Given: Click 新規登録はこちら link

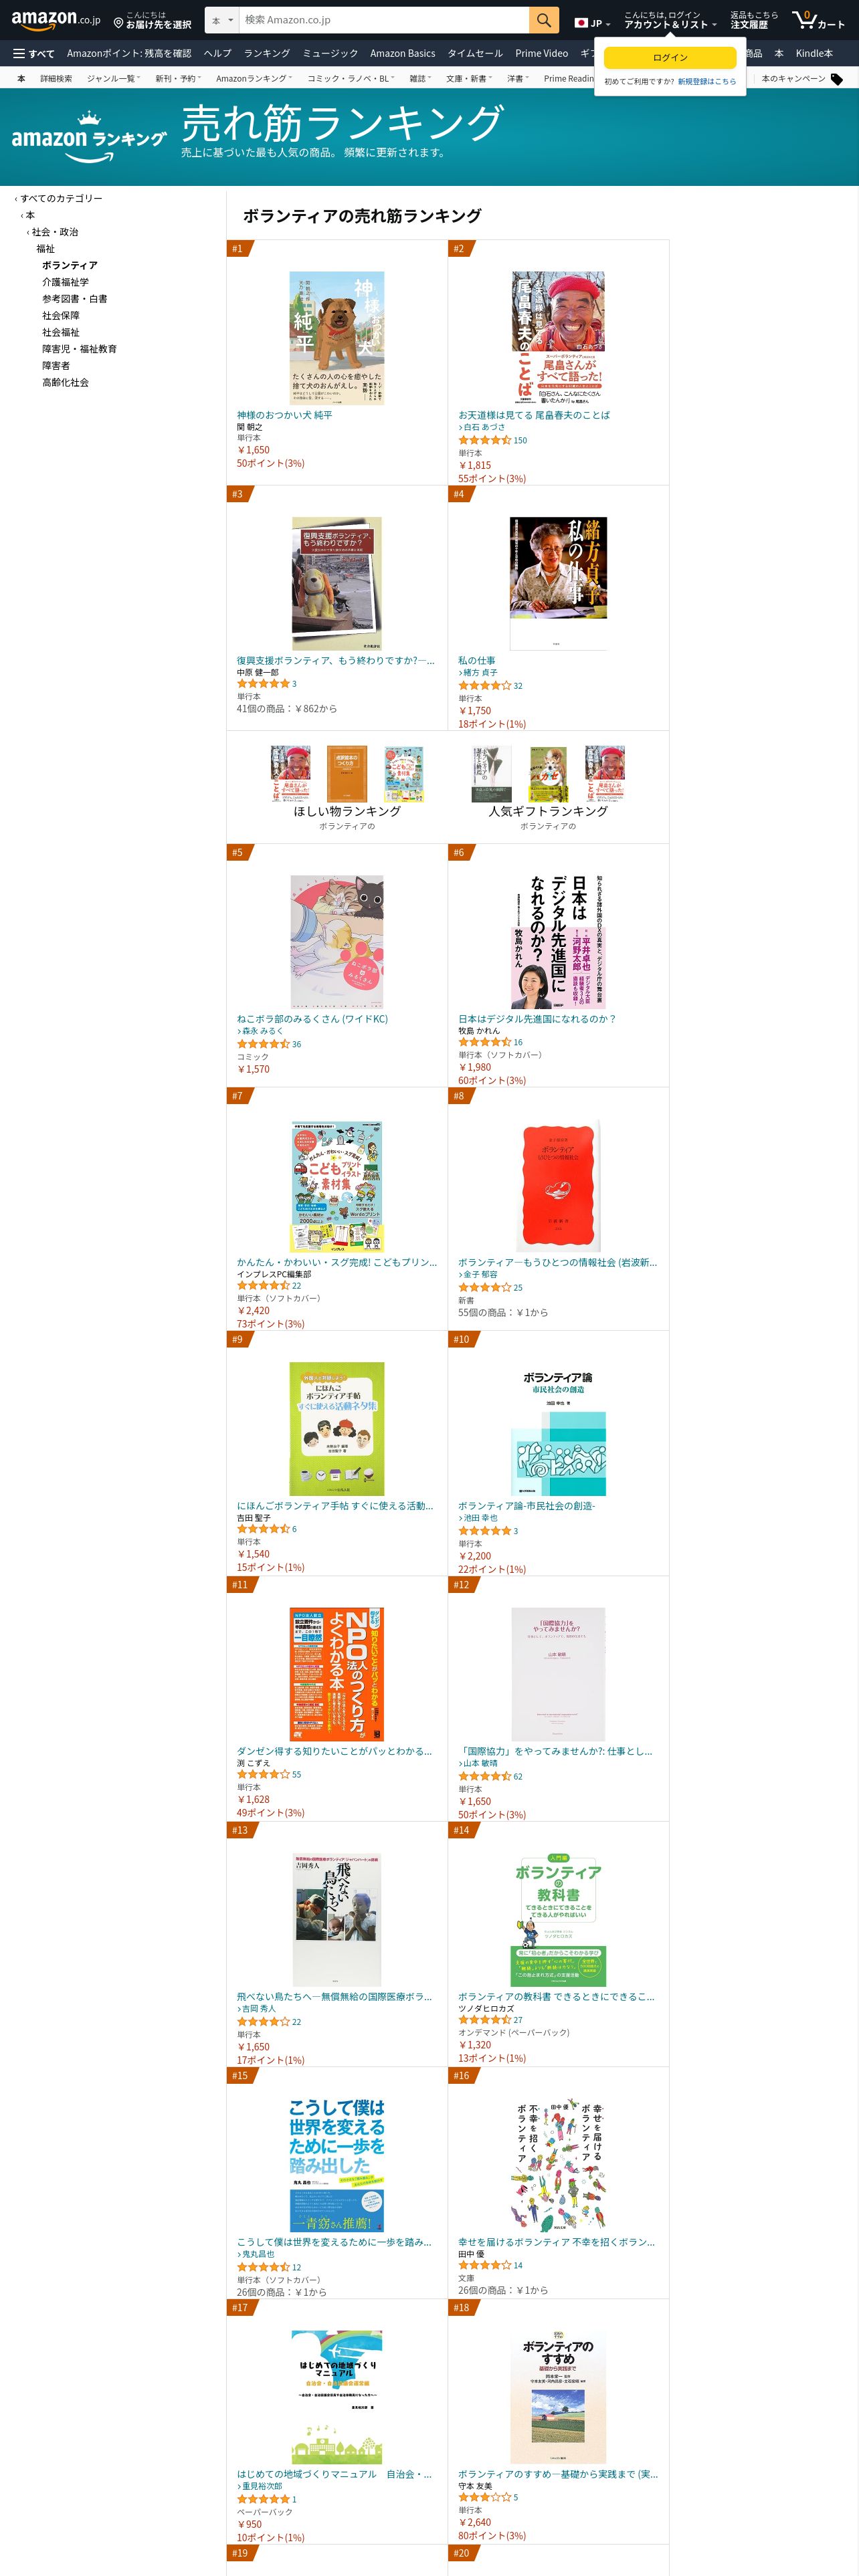Looking at the screenshot, I should tap(707, 82).
